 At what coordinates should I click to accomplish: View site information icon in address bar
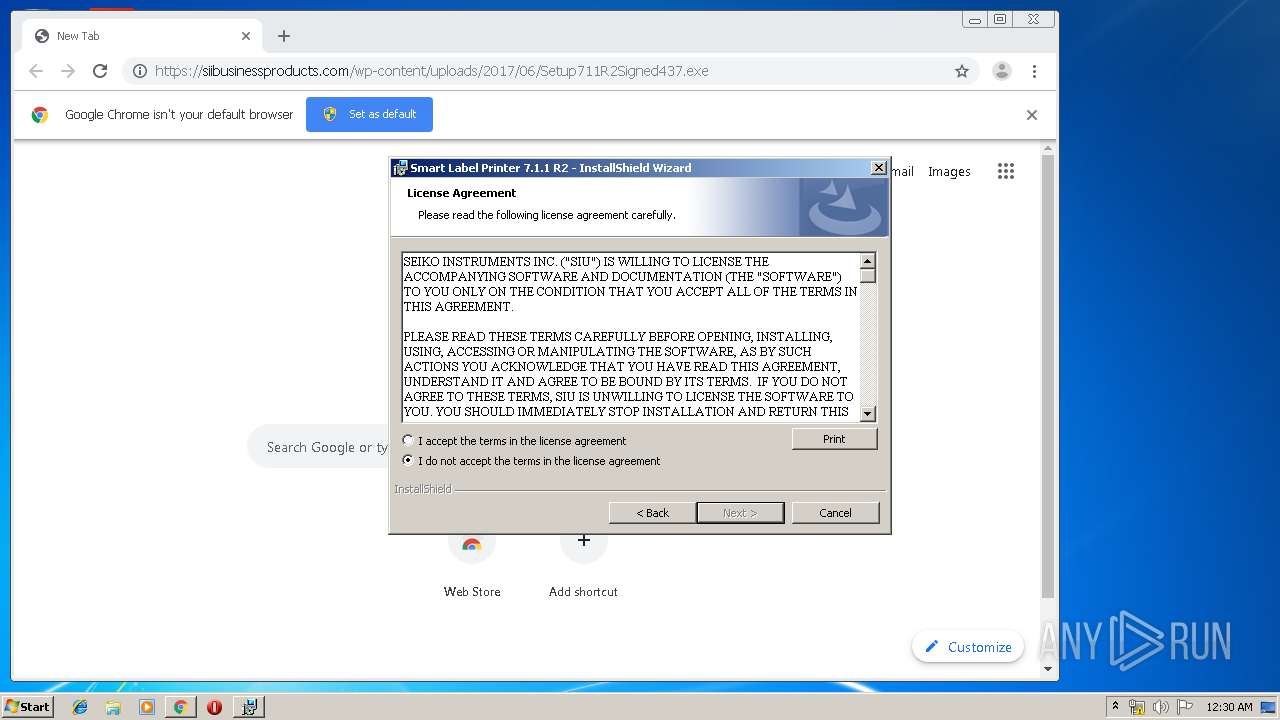pos(140,71)
